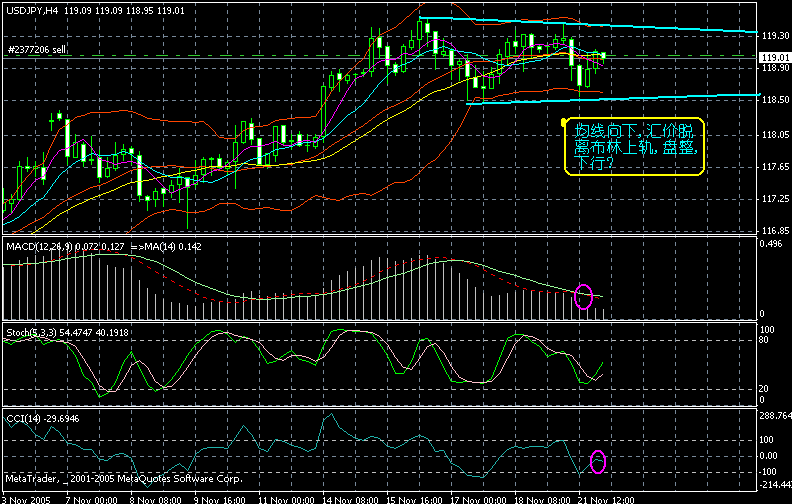Click the magenta ellipse on CCI panel
This screenshot has width=792, height=504.
click(598, 462)
